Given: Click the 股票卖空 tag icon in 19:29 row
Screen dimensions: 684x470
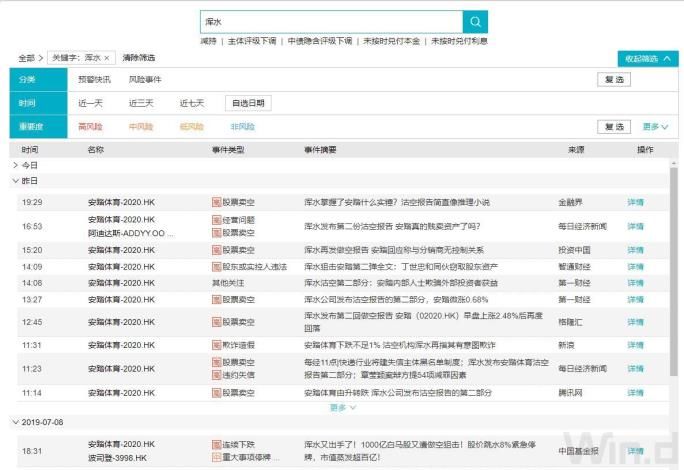Looking at the screenshot, I should [217, 202].
